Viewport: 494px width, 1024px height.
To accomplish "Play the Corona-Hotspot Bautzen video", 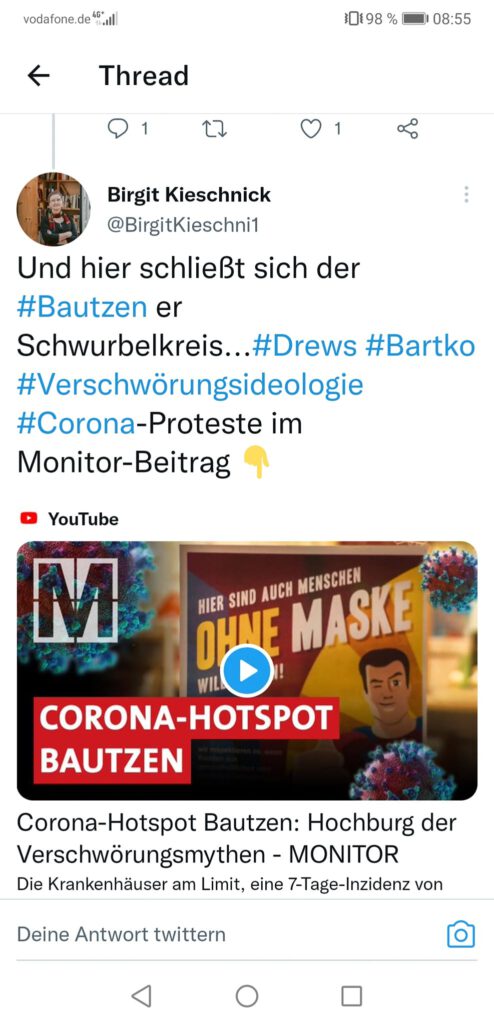I will [x=246, y=671].
